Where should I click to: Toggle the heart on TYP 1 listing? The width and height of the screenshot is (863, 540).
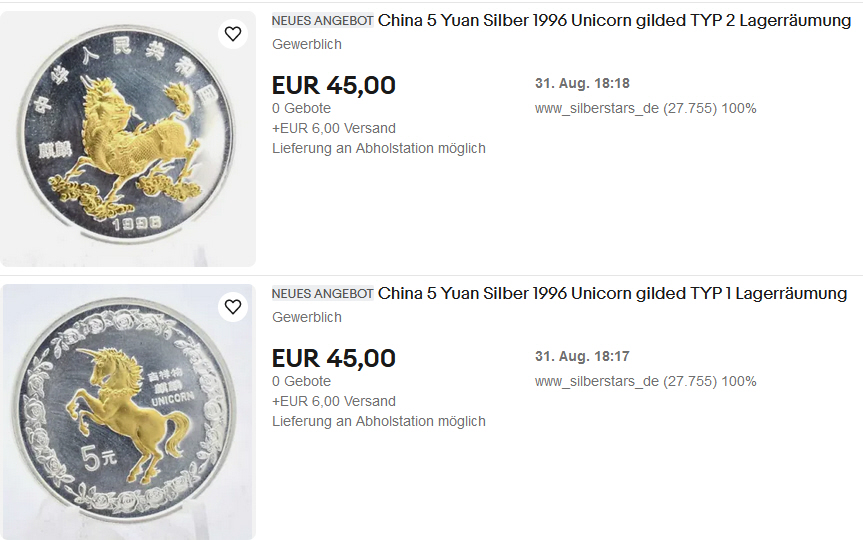click(x=233, y=307)
